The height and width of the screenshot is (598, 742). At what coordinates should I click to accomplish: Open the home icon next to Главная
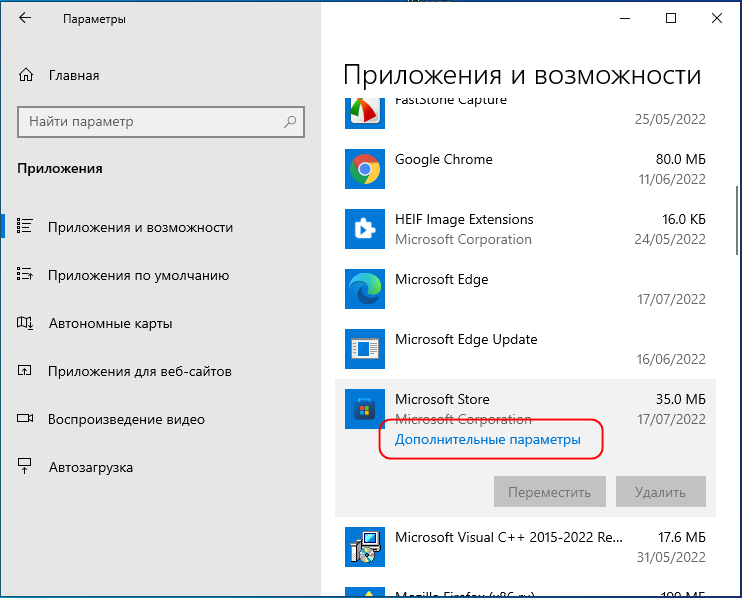[26, 75]
